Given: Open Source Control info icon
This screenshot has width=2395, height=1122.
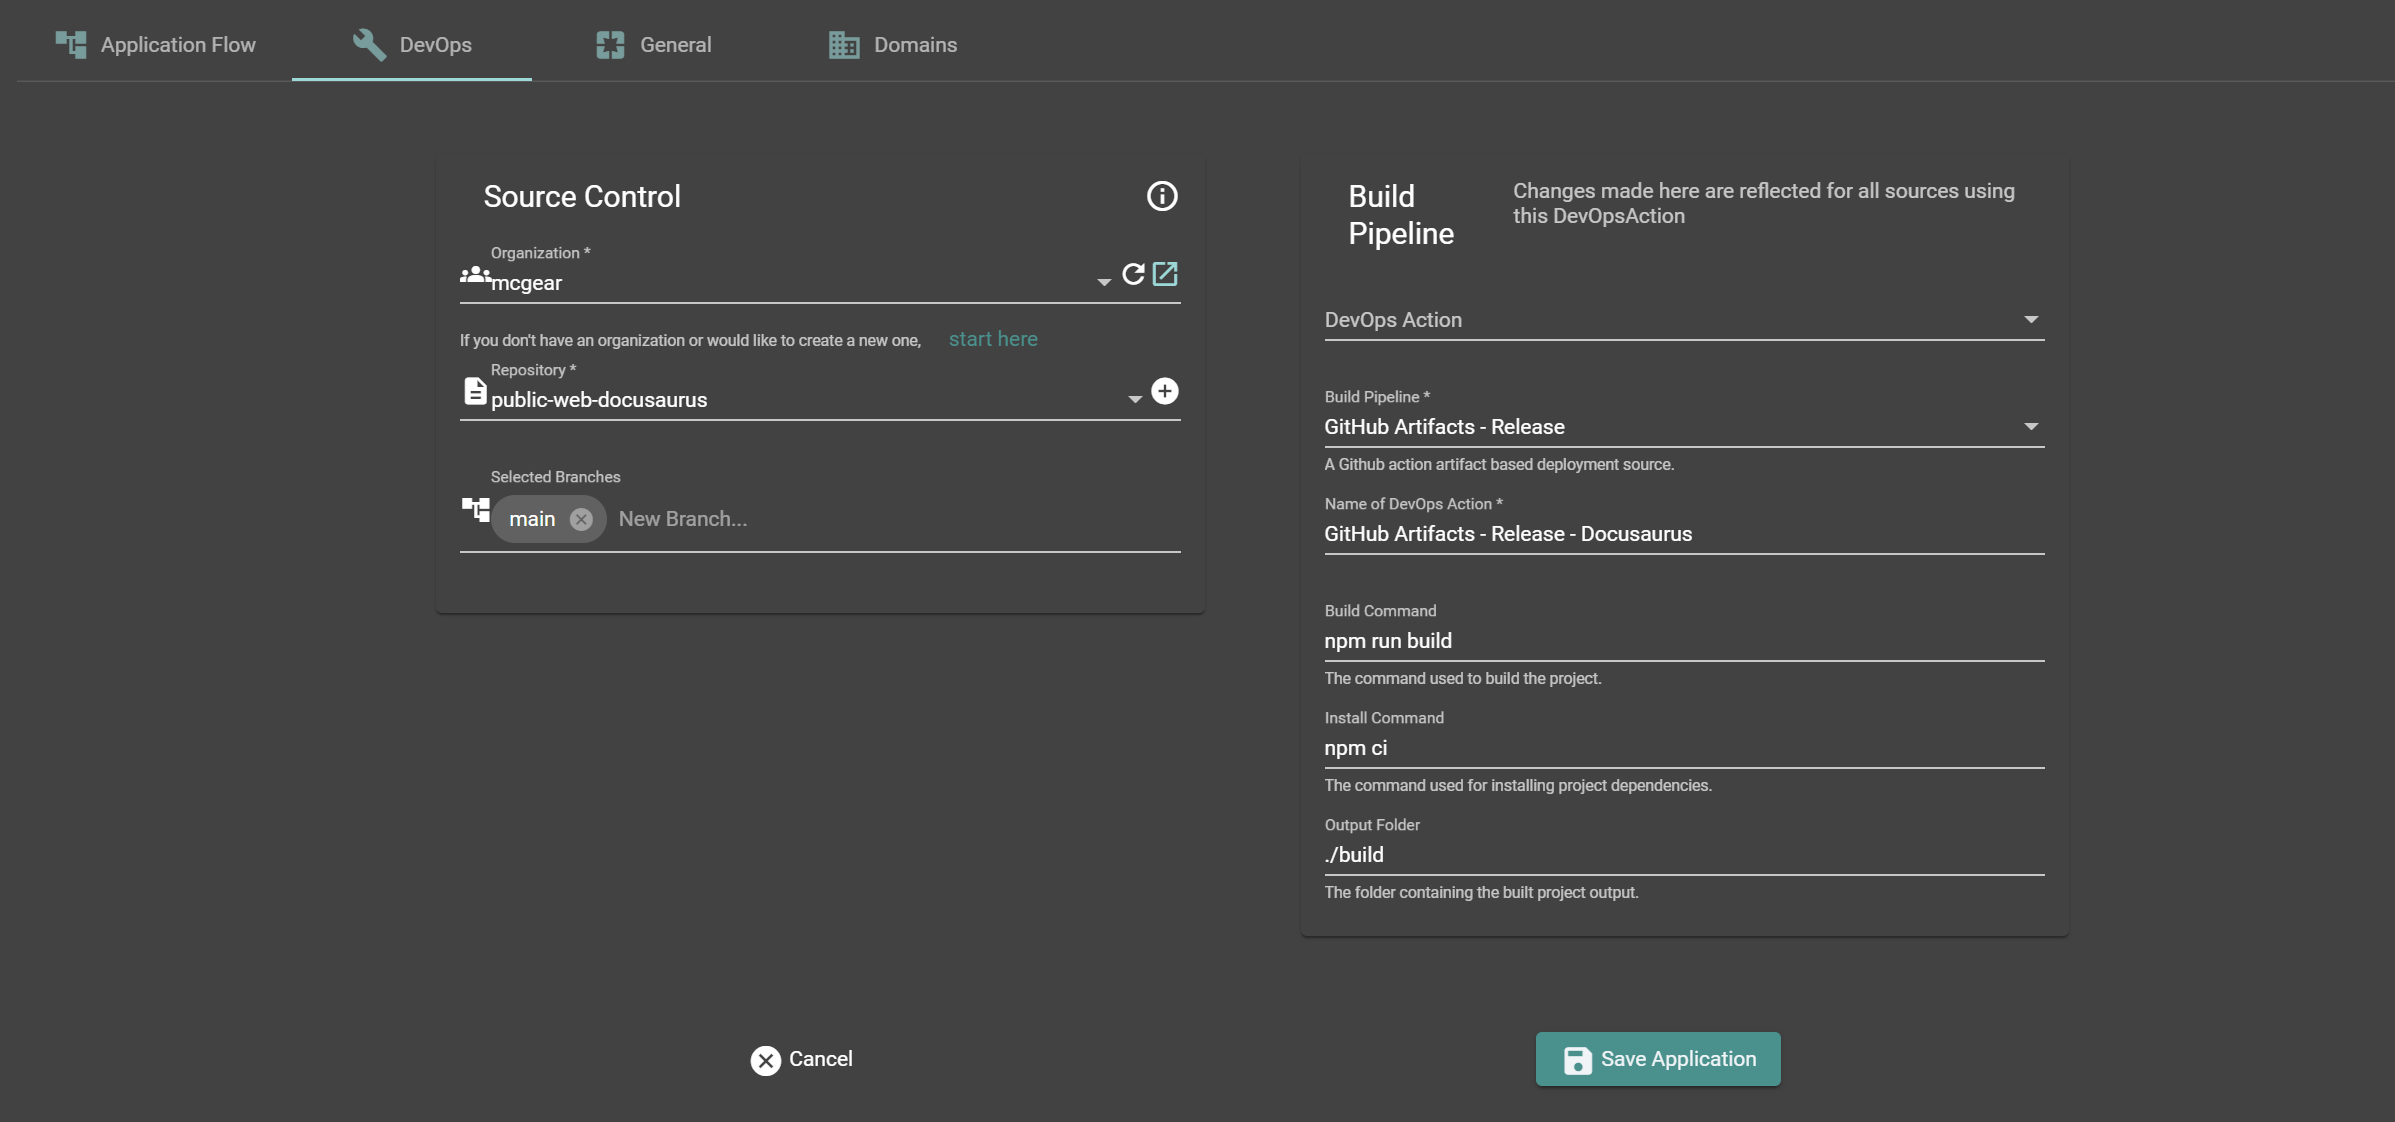Looking at the screenshot, I should [1162, 196].
